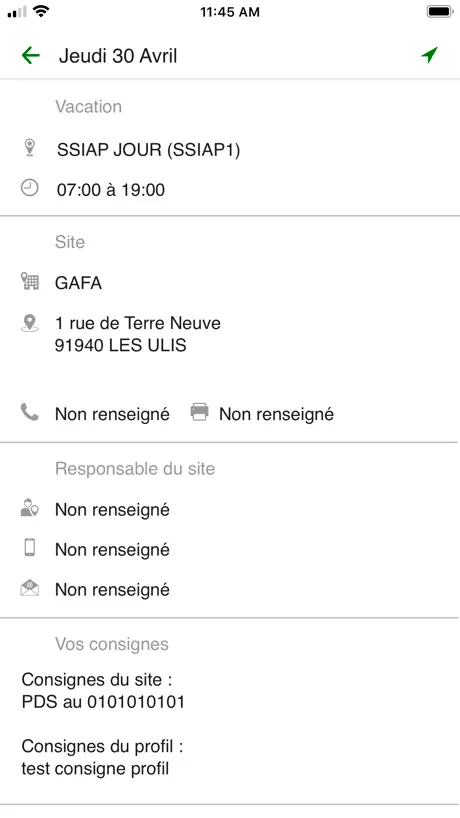This screenshot has width=460, height=818.
Task: Tap SSIAP JOUR (SSIAP1) vacation entry
Action: (149, 150)
